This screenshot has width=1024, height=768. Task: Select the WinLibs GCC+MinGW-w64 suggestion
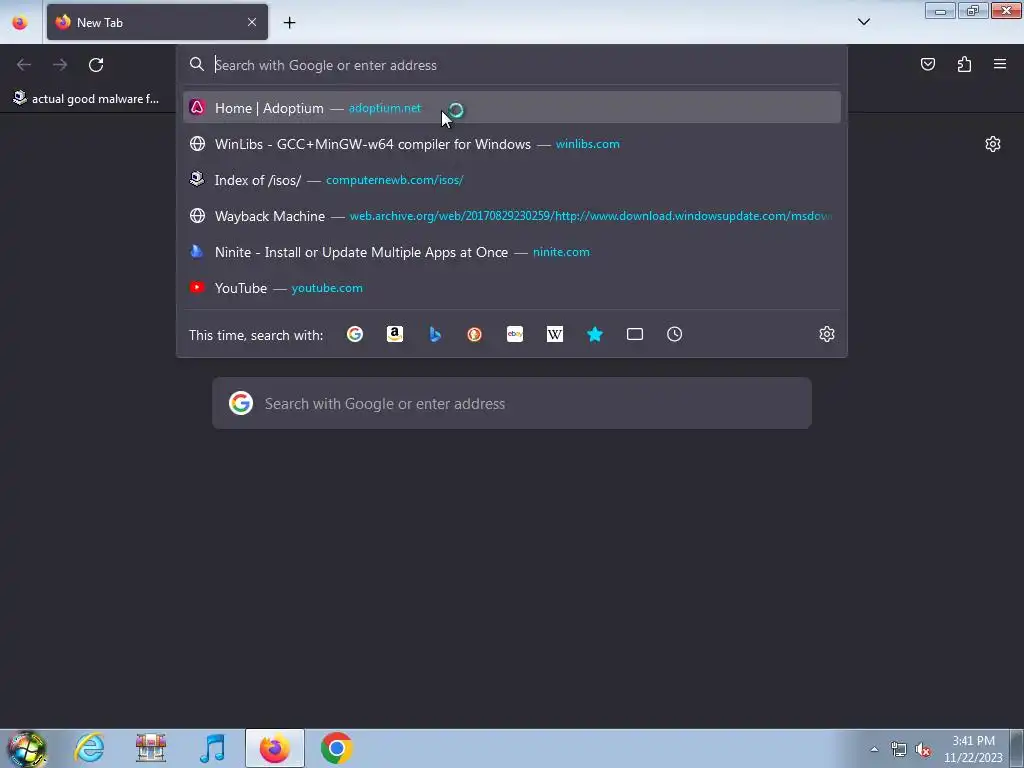coord(511,144)
